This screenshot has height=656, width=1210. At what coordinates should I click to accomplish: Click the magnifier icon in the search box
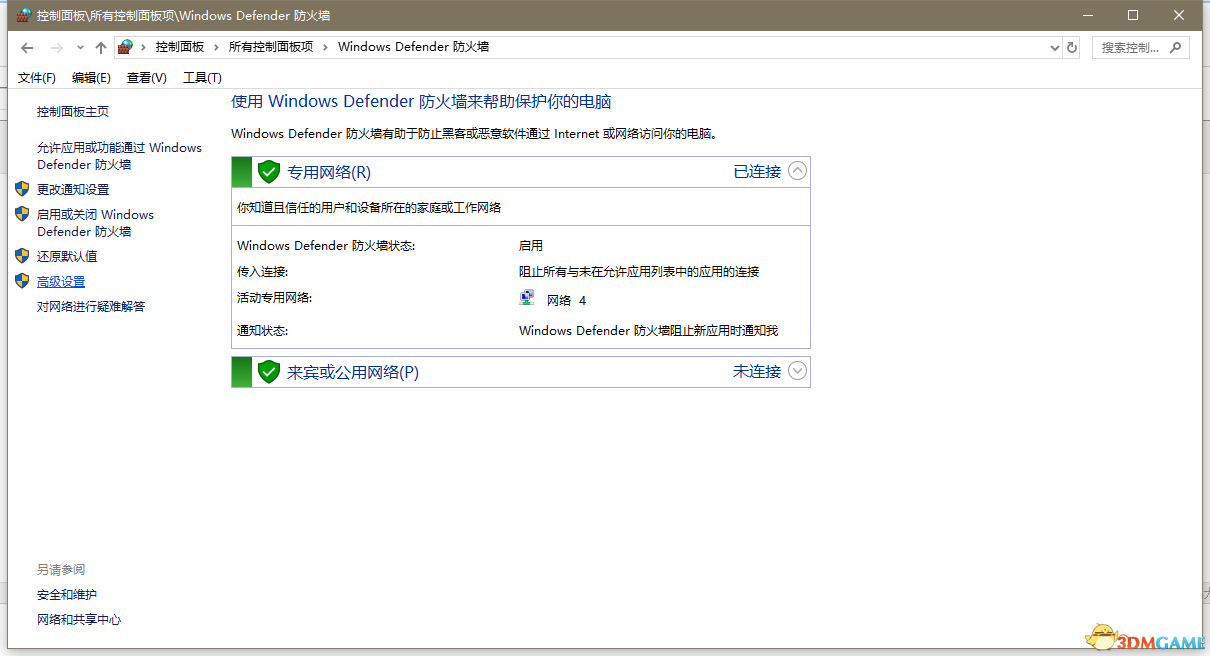1175,47
